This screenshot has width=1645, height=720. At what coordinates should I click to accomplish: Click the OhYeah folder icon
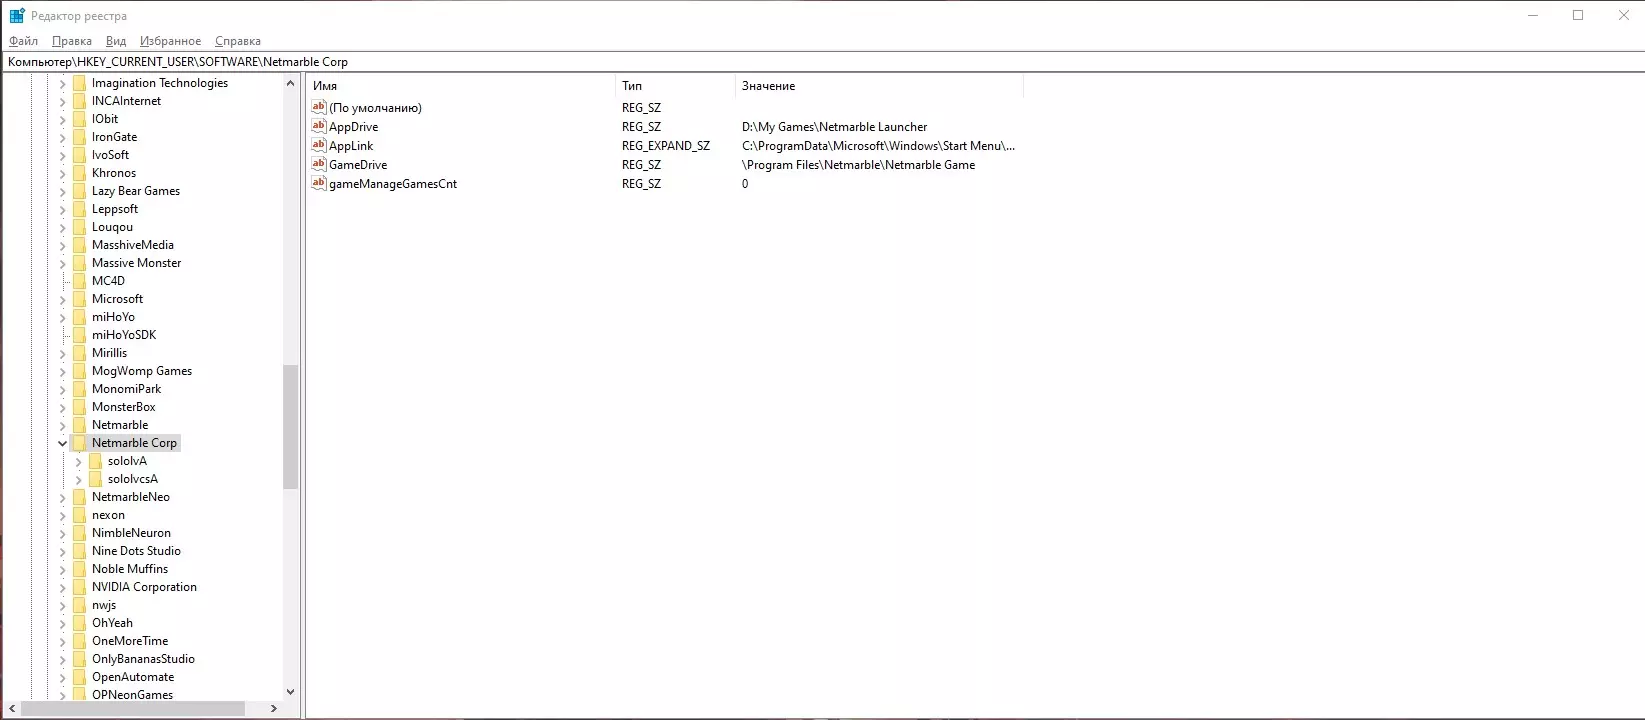79,623
